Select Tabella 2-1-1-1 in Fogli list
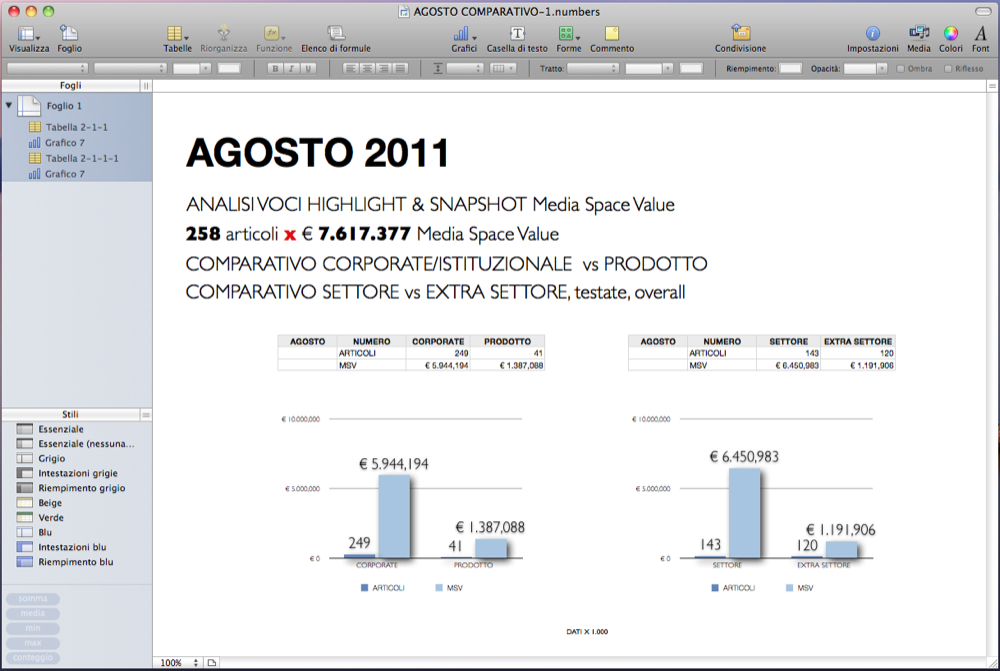Image resolution: width=1000 pixels, height=671 pixels. pos(81,158)
